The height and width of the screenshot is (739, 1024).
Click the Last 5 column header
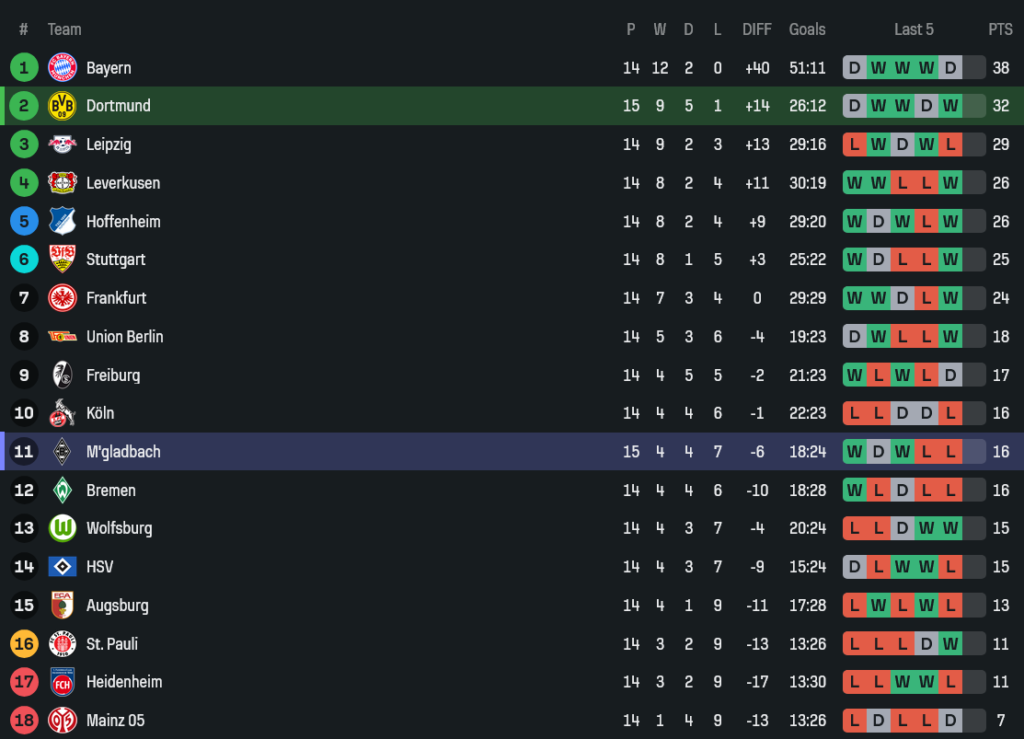coord(913,29)
